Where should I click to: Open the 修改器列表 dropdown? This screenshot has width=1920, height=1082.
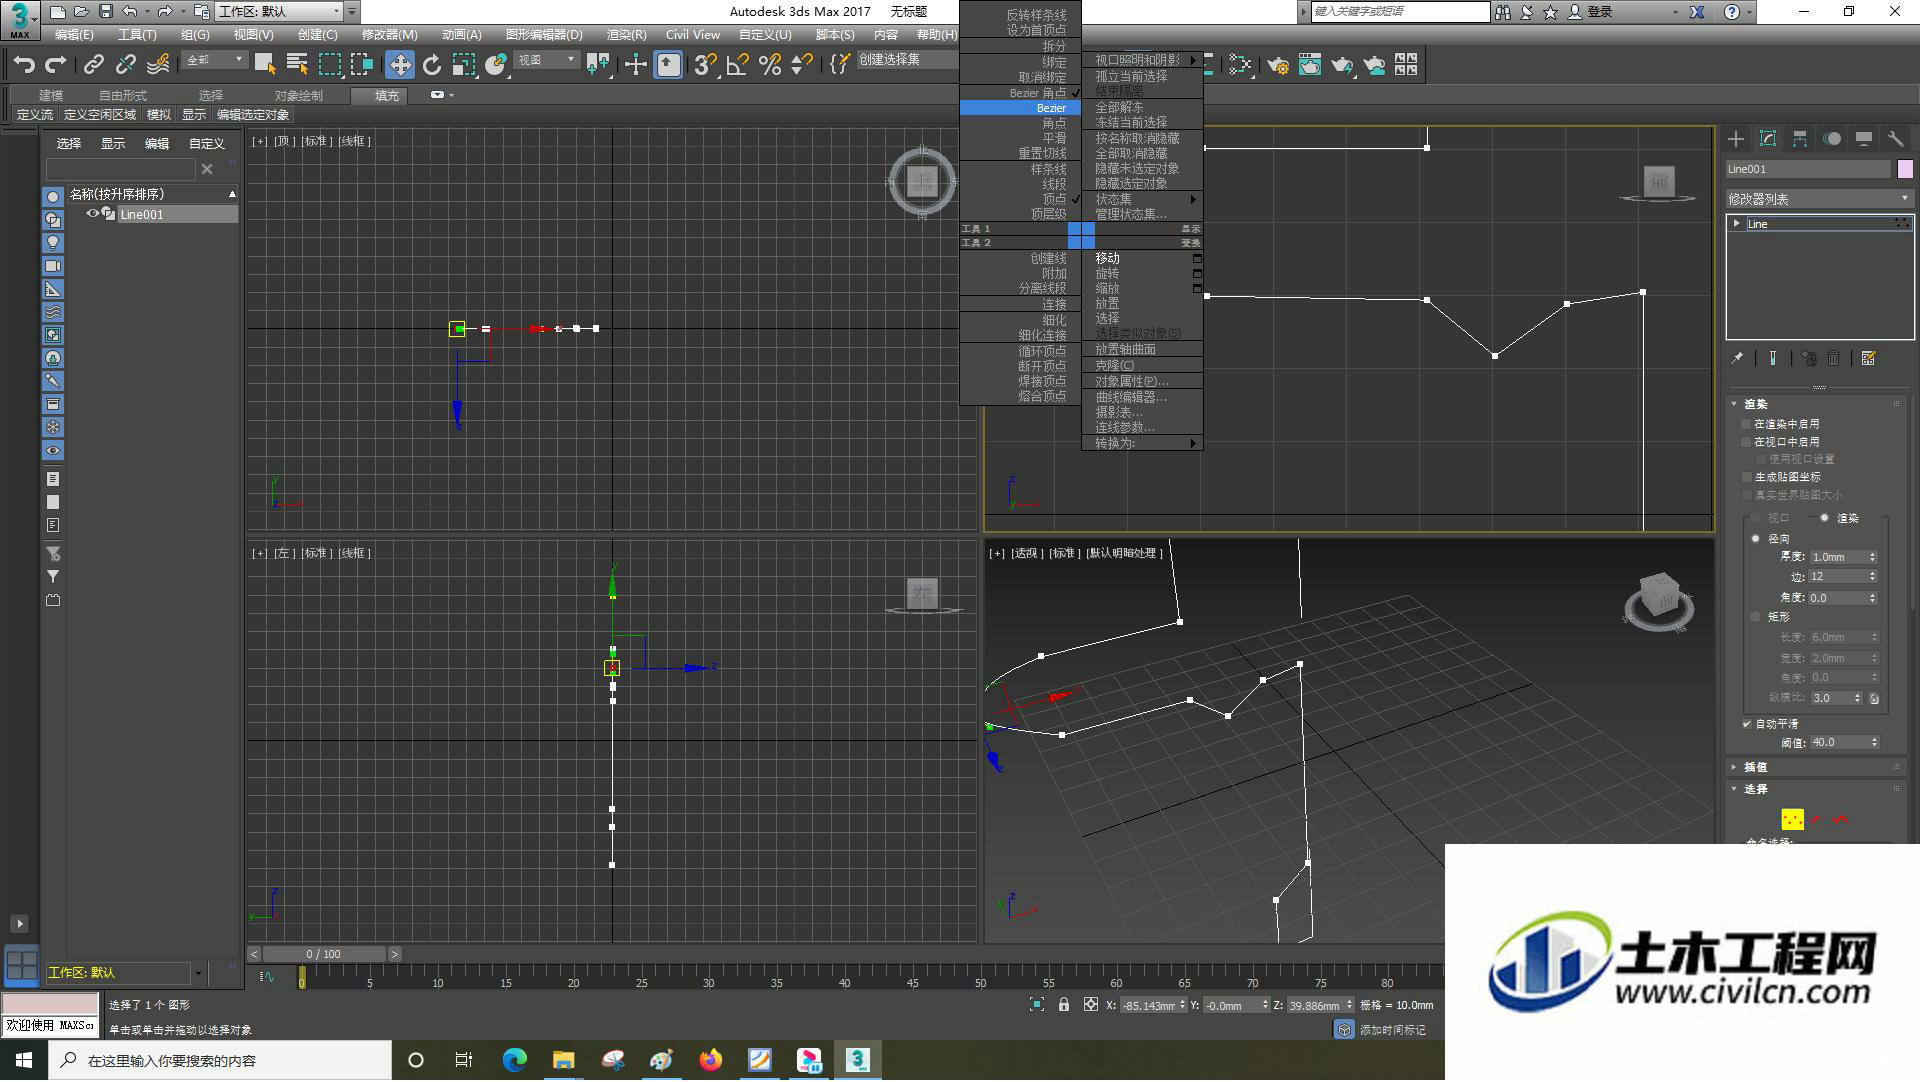(1819, 199)
